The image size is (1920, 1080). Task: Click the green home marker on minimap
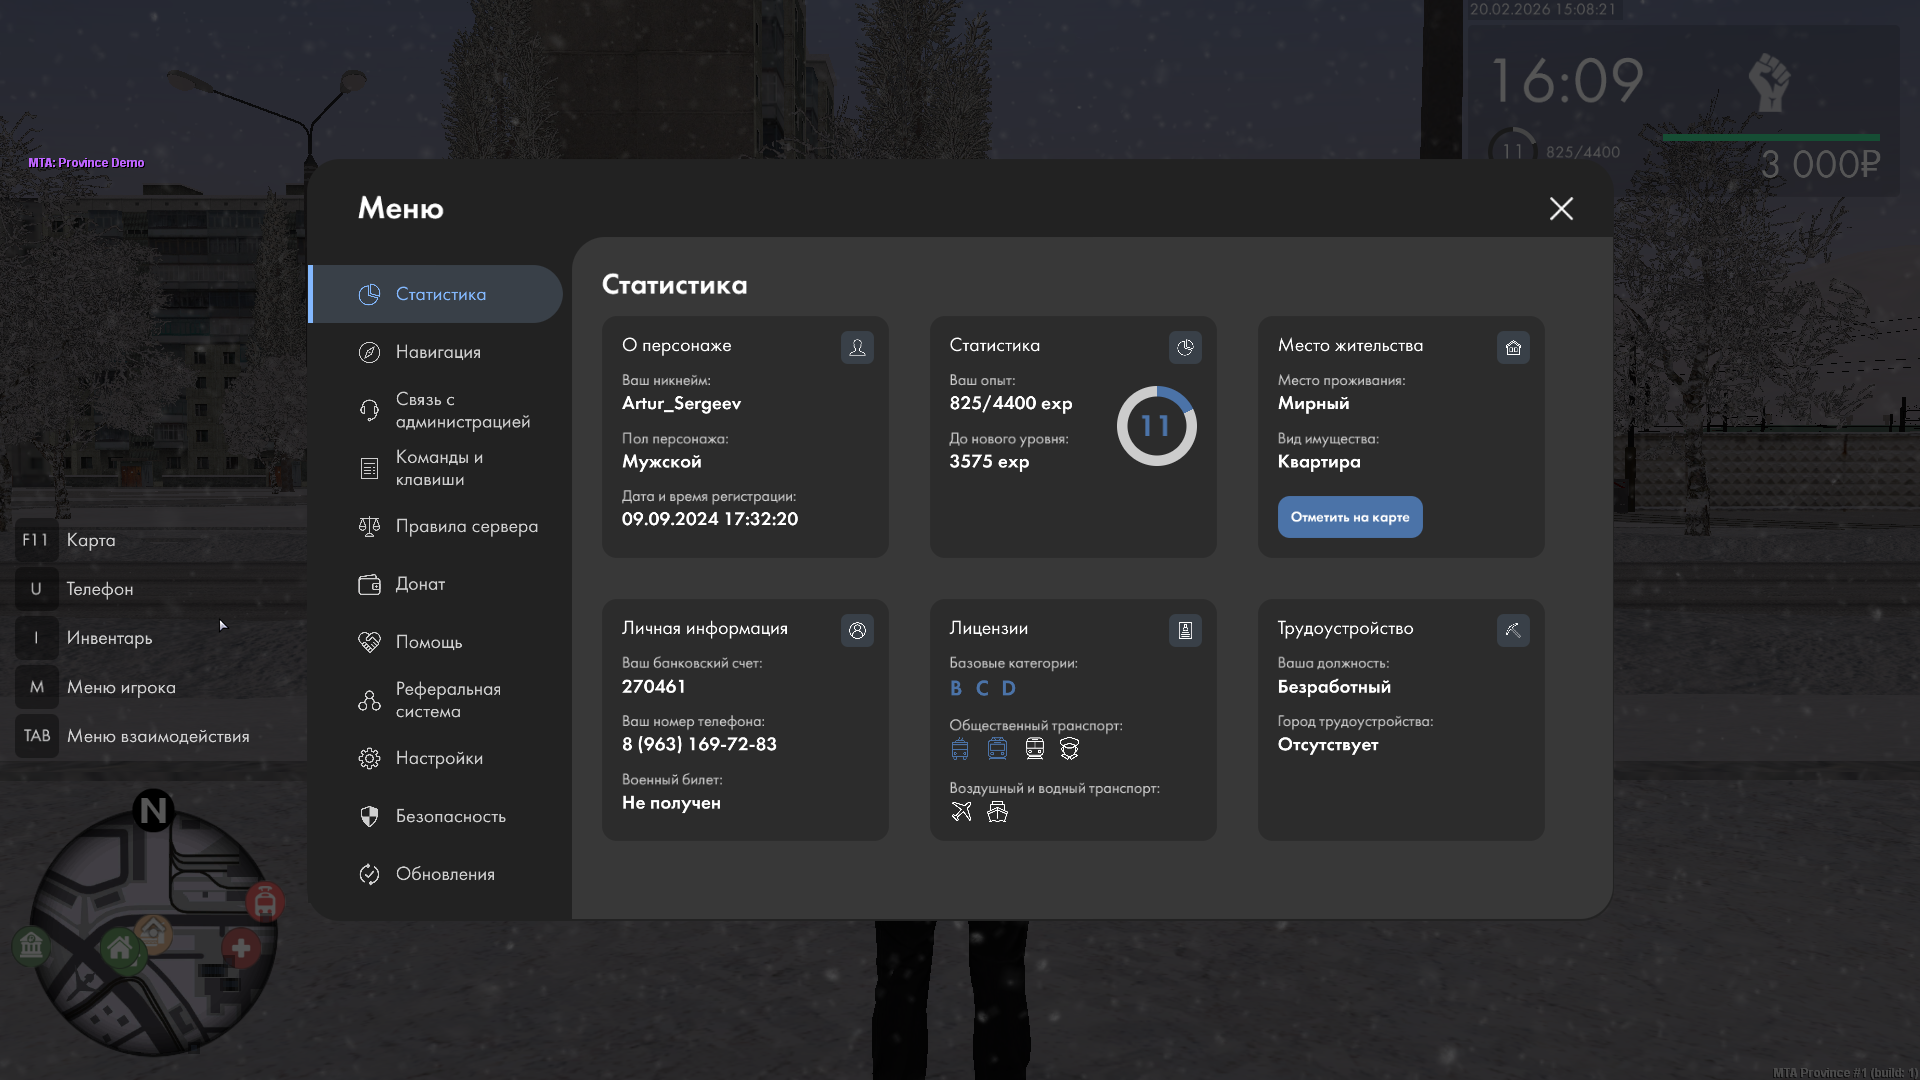coord(120,948)
